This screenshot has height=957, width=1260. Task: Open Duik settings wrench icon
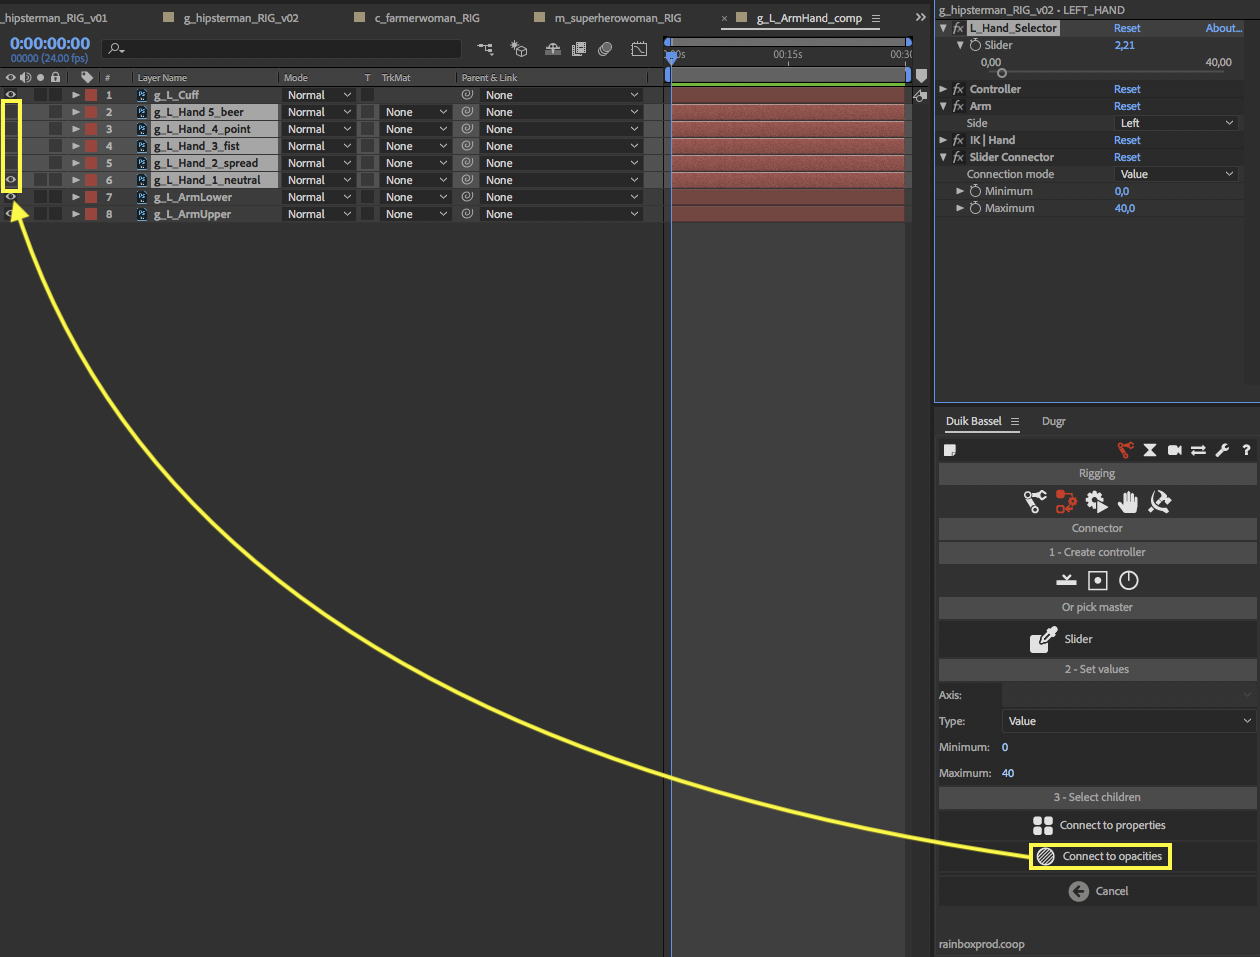click(1222, 450)
